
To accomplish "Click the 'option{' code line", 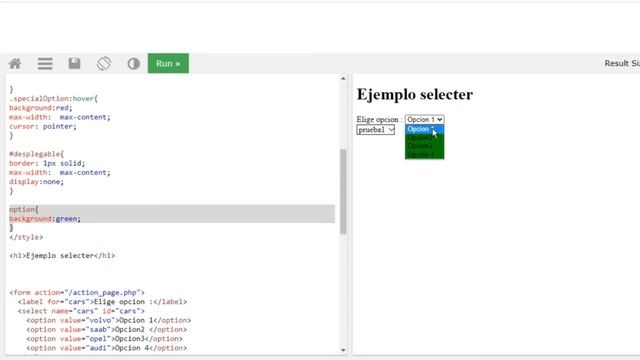I will point(24,209).
